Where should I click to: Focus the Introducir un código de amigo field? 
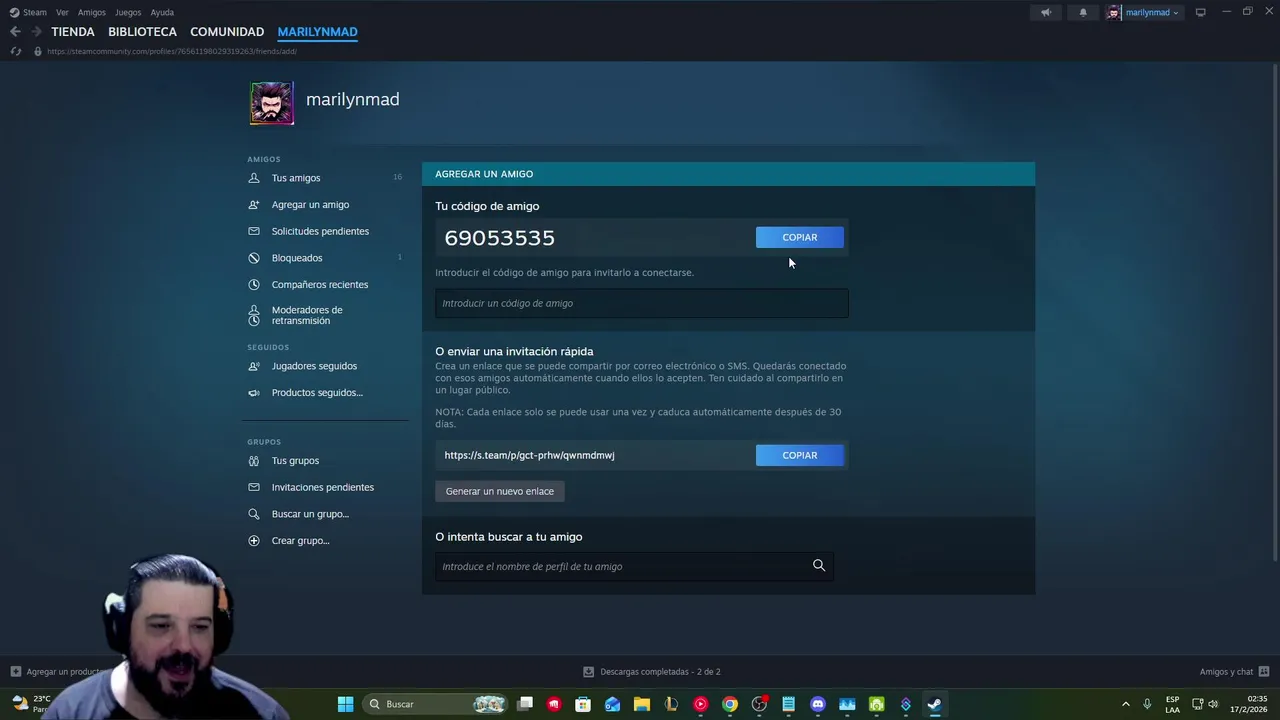[x=642, y=303]
